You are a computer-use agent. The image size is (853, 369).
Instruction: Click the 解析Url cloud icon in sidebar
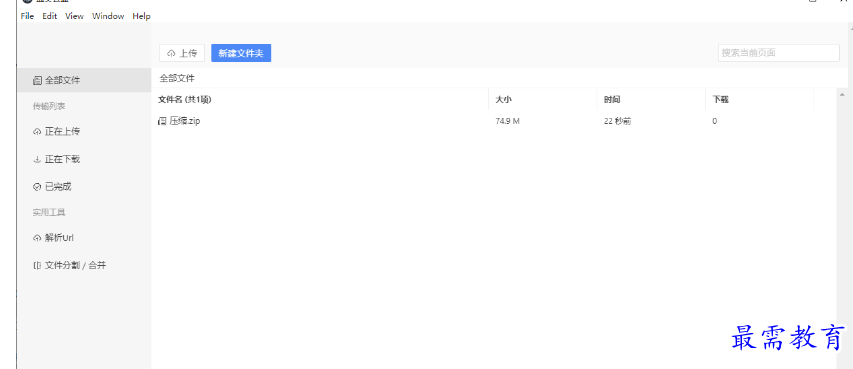[37, 238]
